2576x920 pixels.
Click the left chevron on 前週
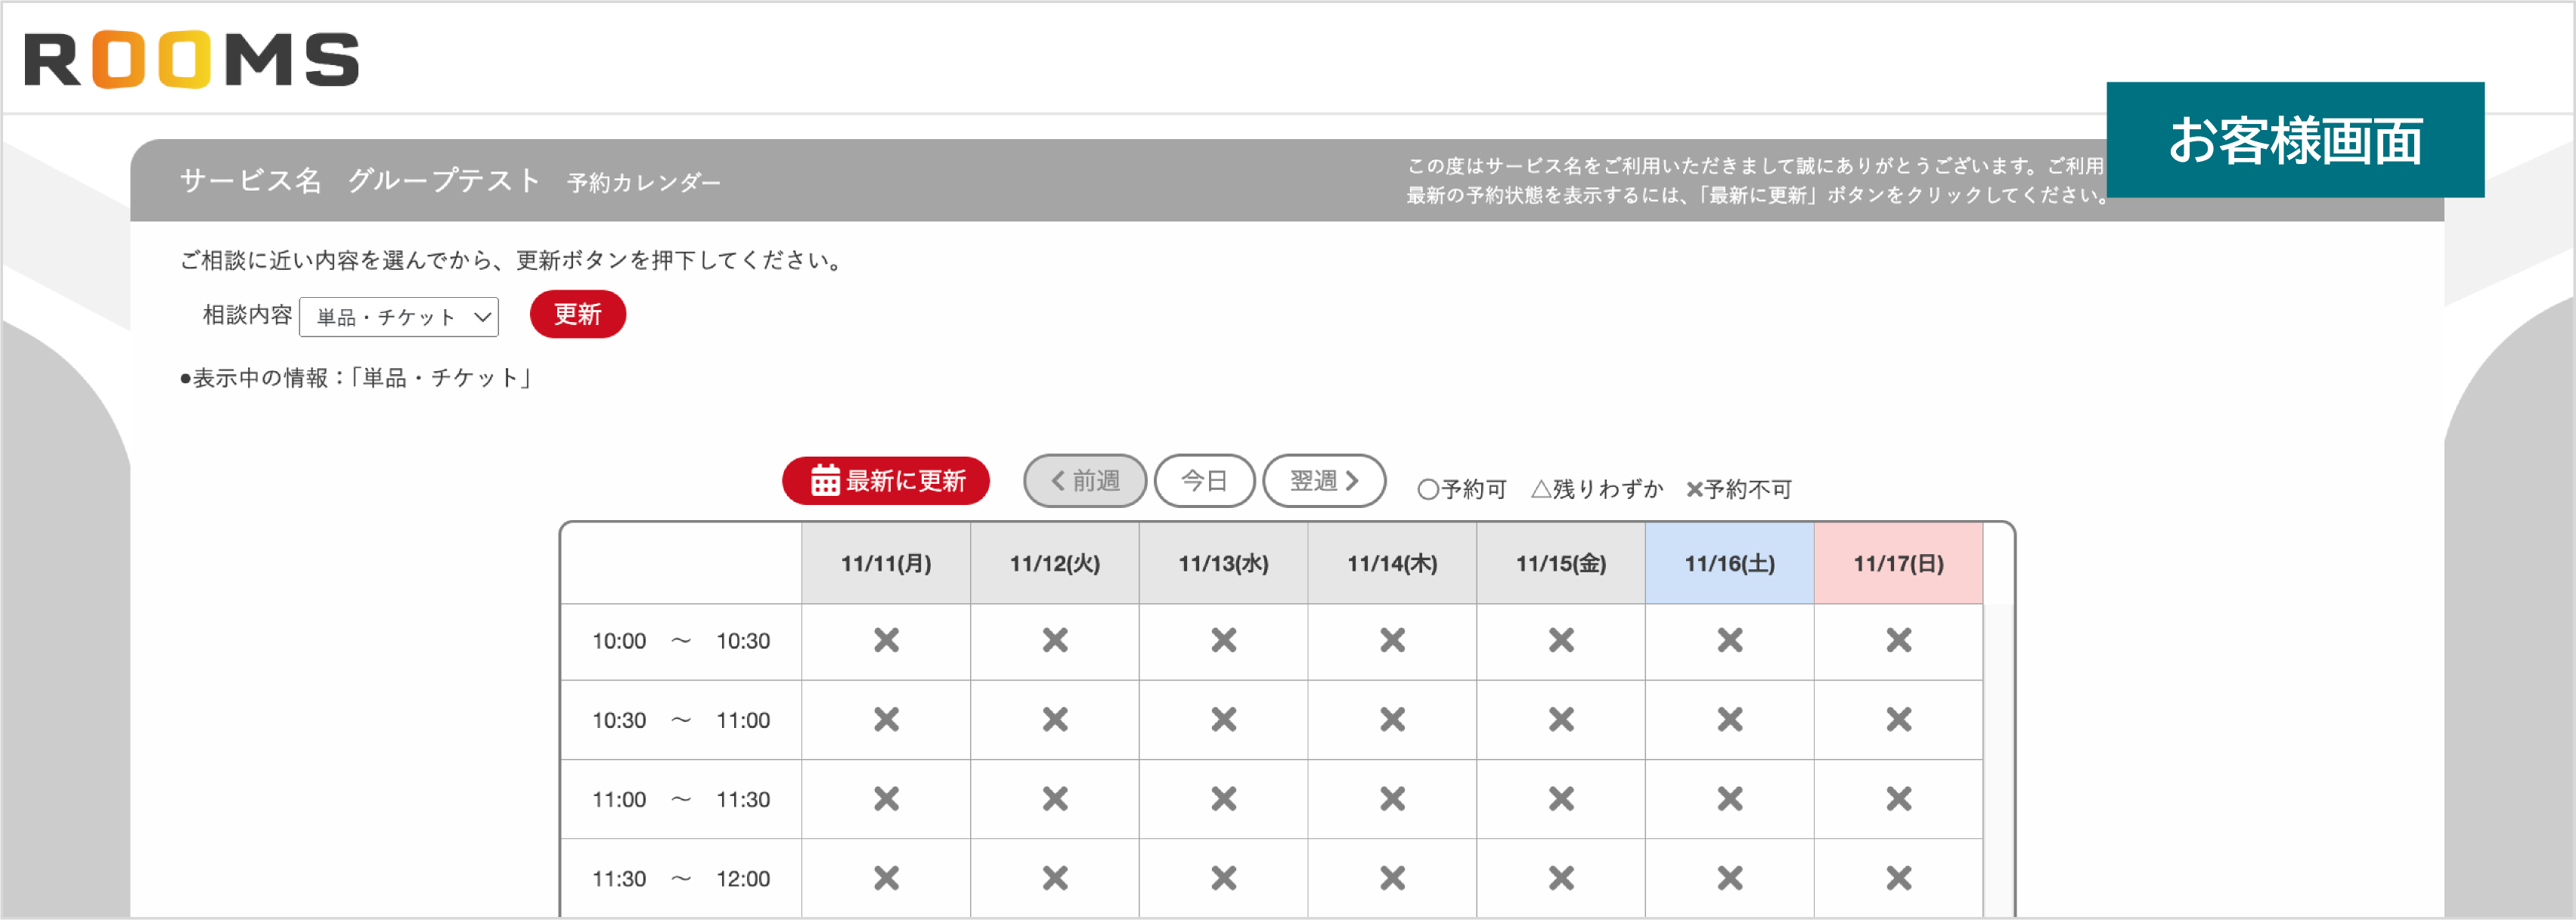[x=1057, y=480]
